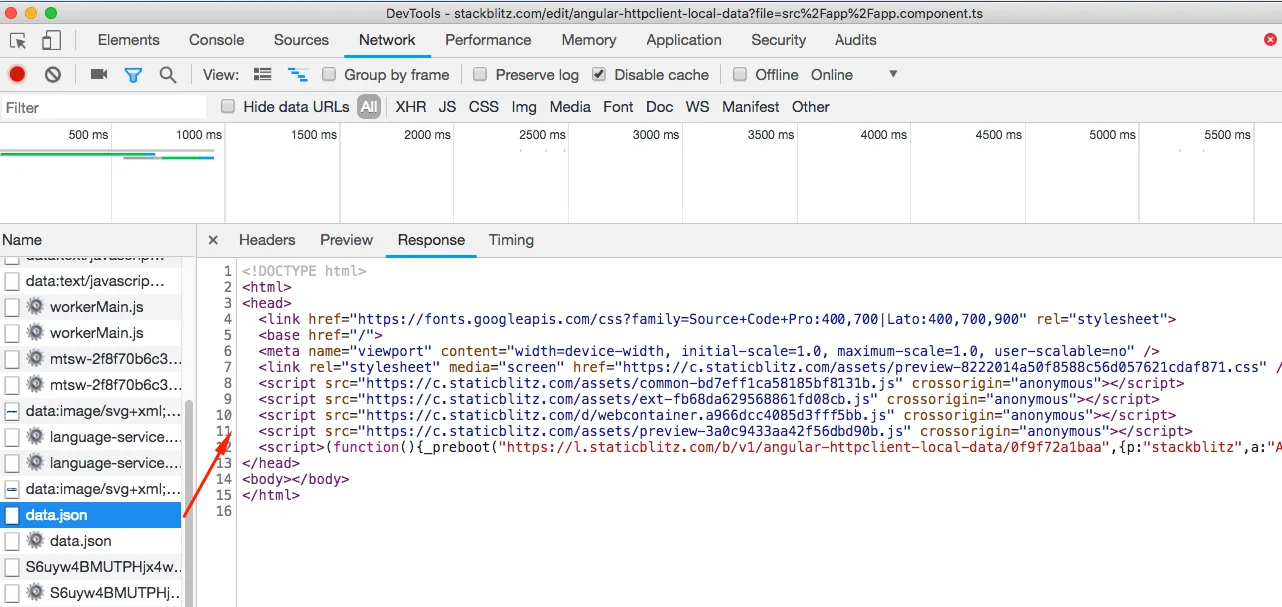Switch to large request rows view icon
1282x607 pixels.
pyautogui.click(x=263, y=75)
